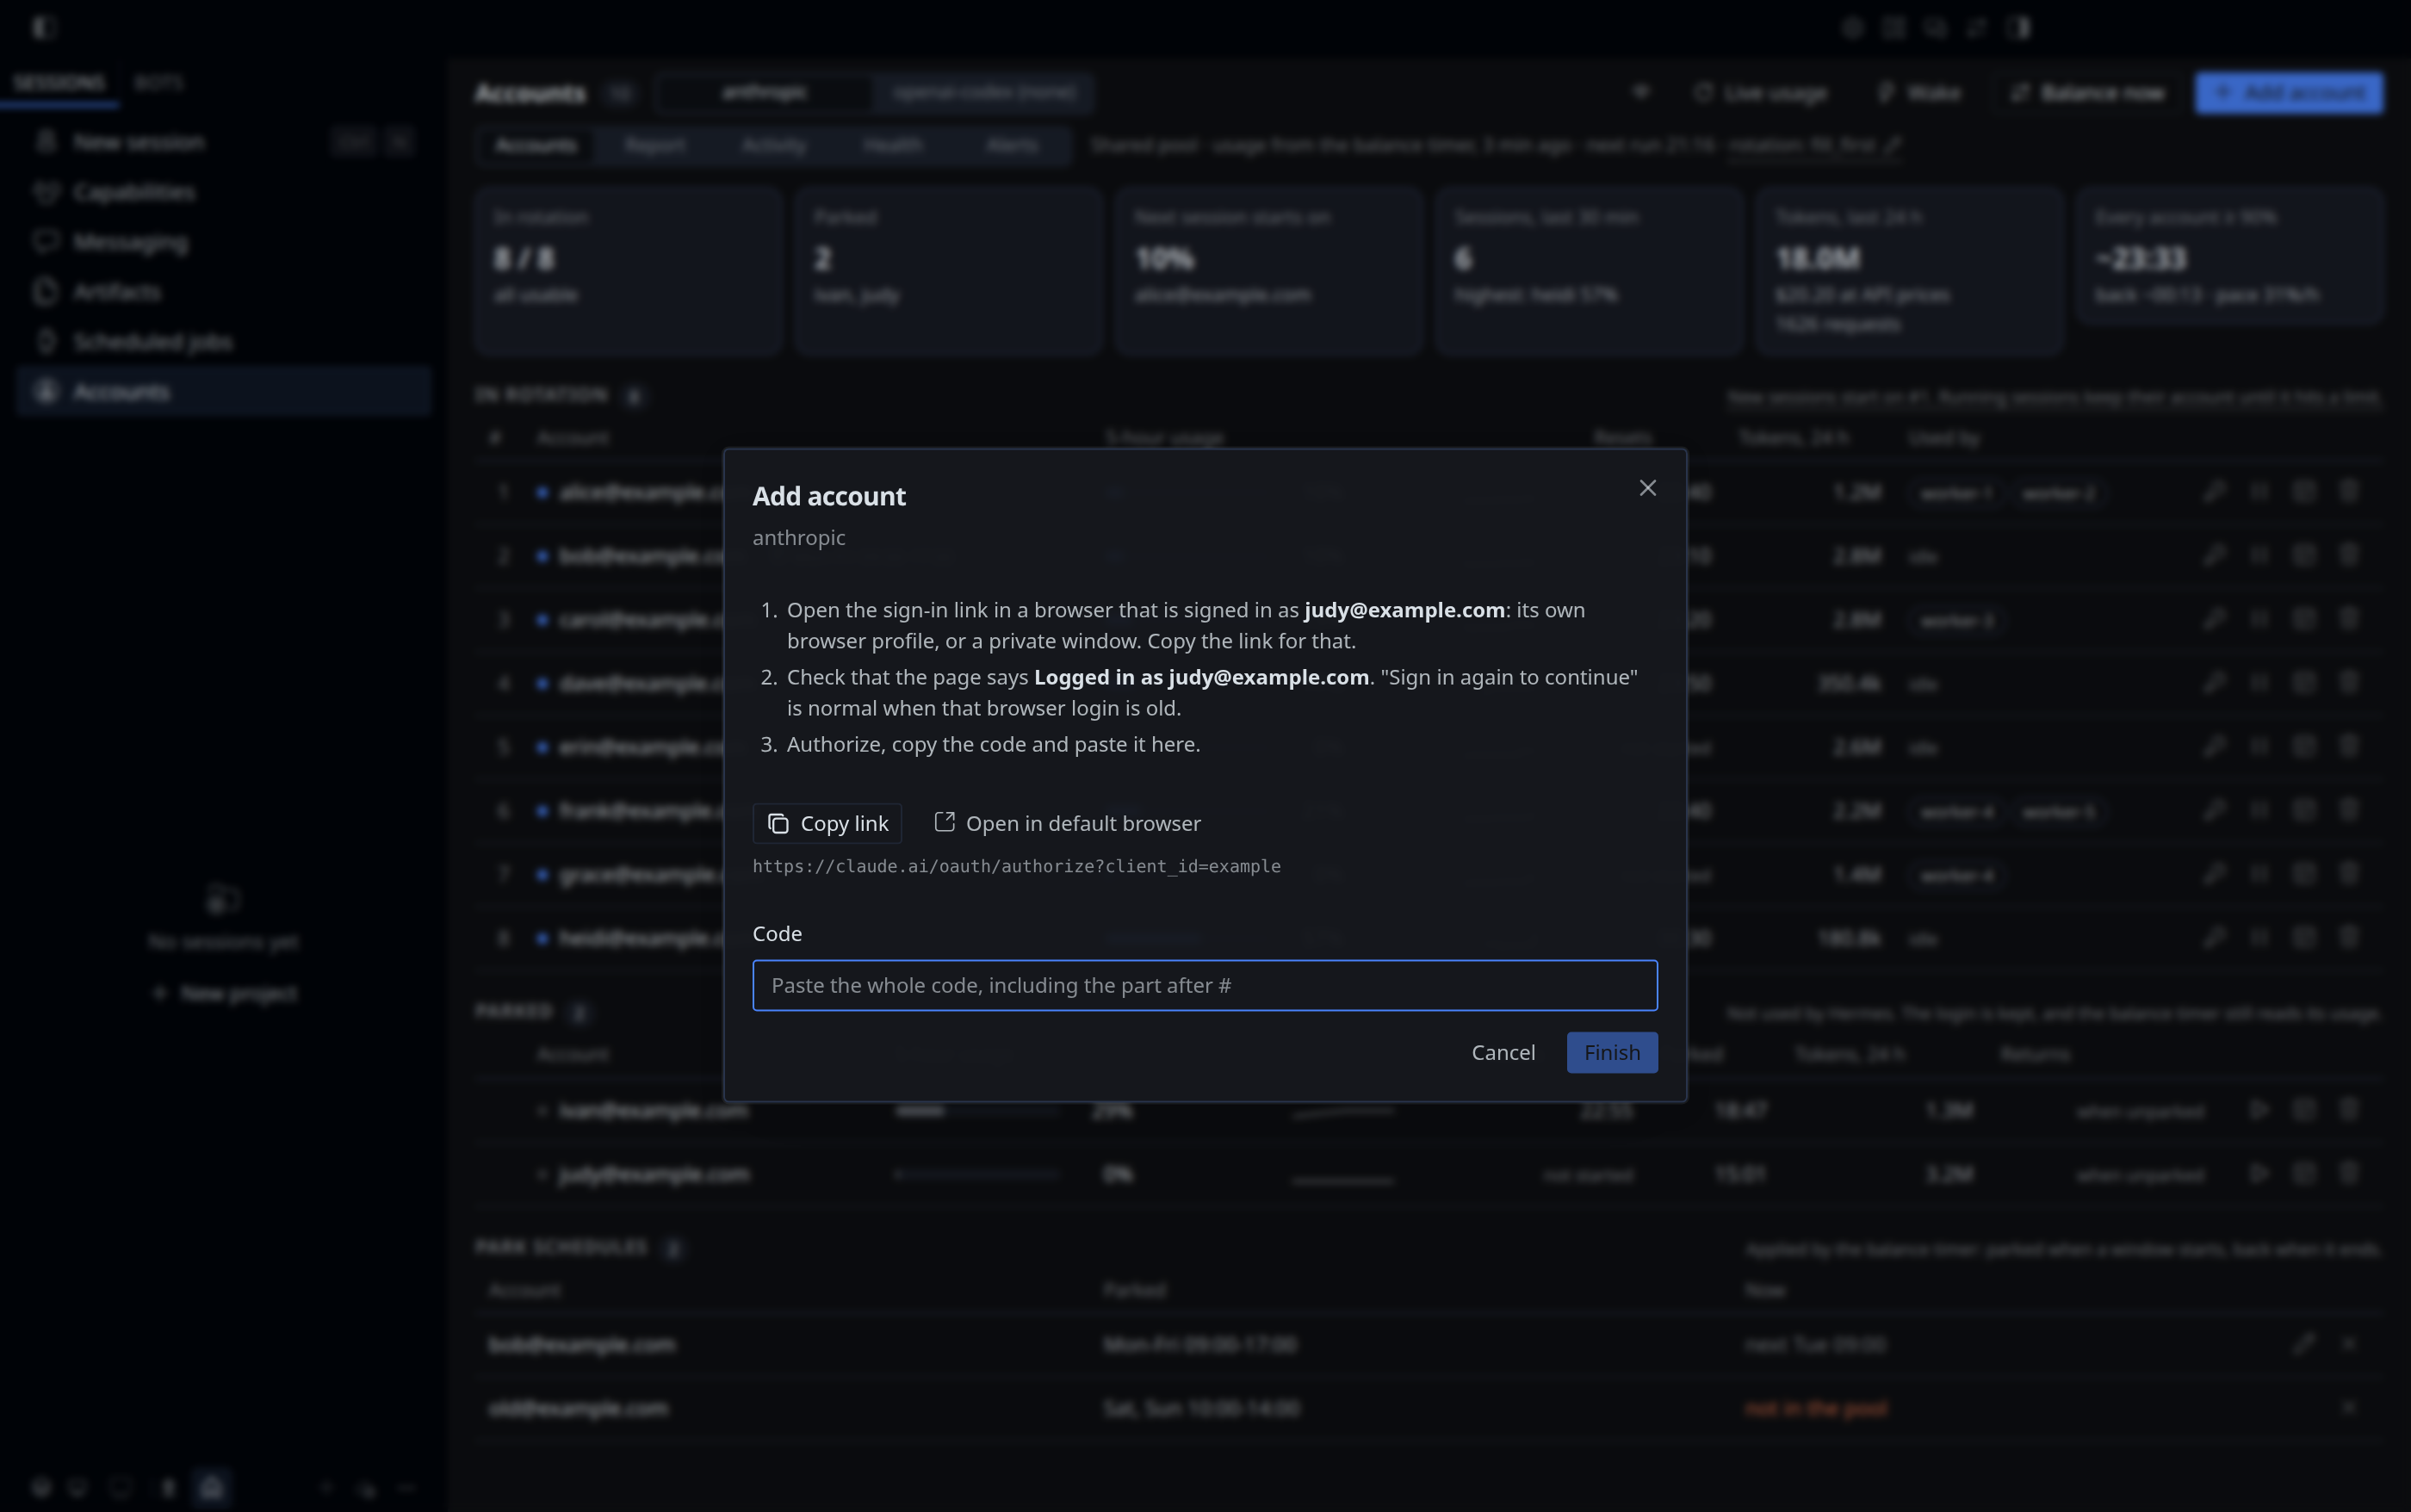Image resolution: width=2411 pixels, height=1512 pixels.
Task: Close the Add account dialog with the X
Action: [1647, 488]
